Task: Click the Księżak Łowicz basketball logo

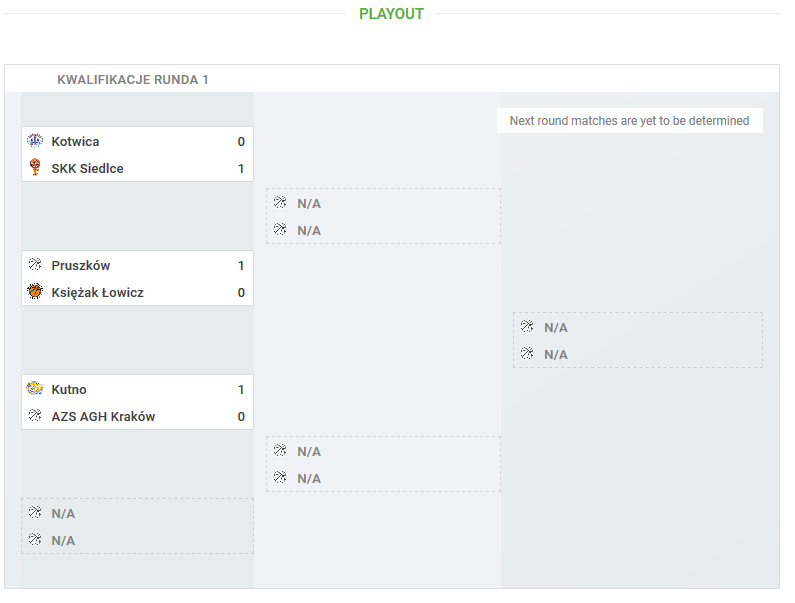Action: [x=35, y=291]
